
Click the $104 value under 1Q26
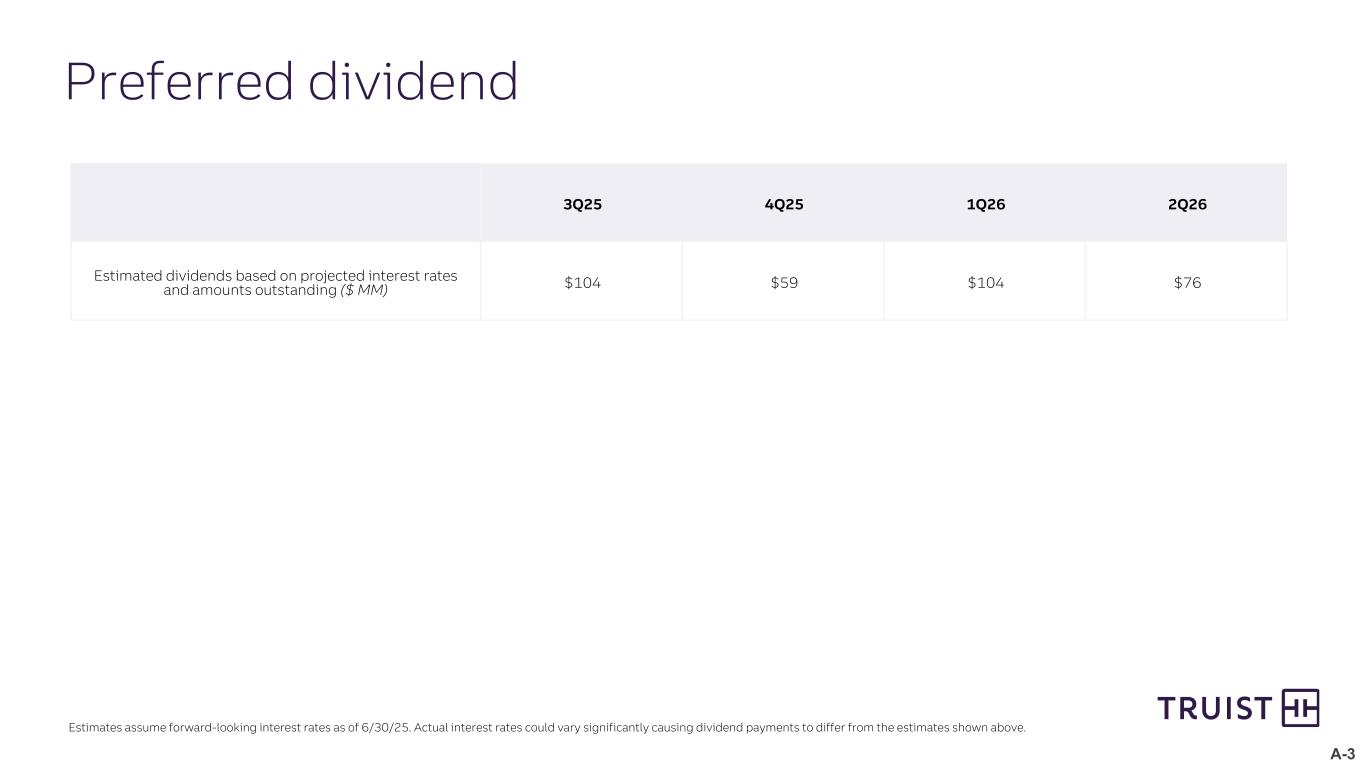985,283
